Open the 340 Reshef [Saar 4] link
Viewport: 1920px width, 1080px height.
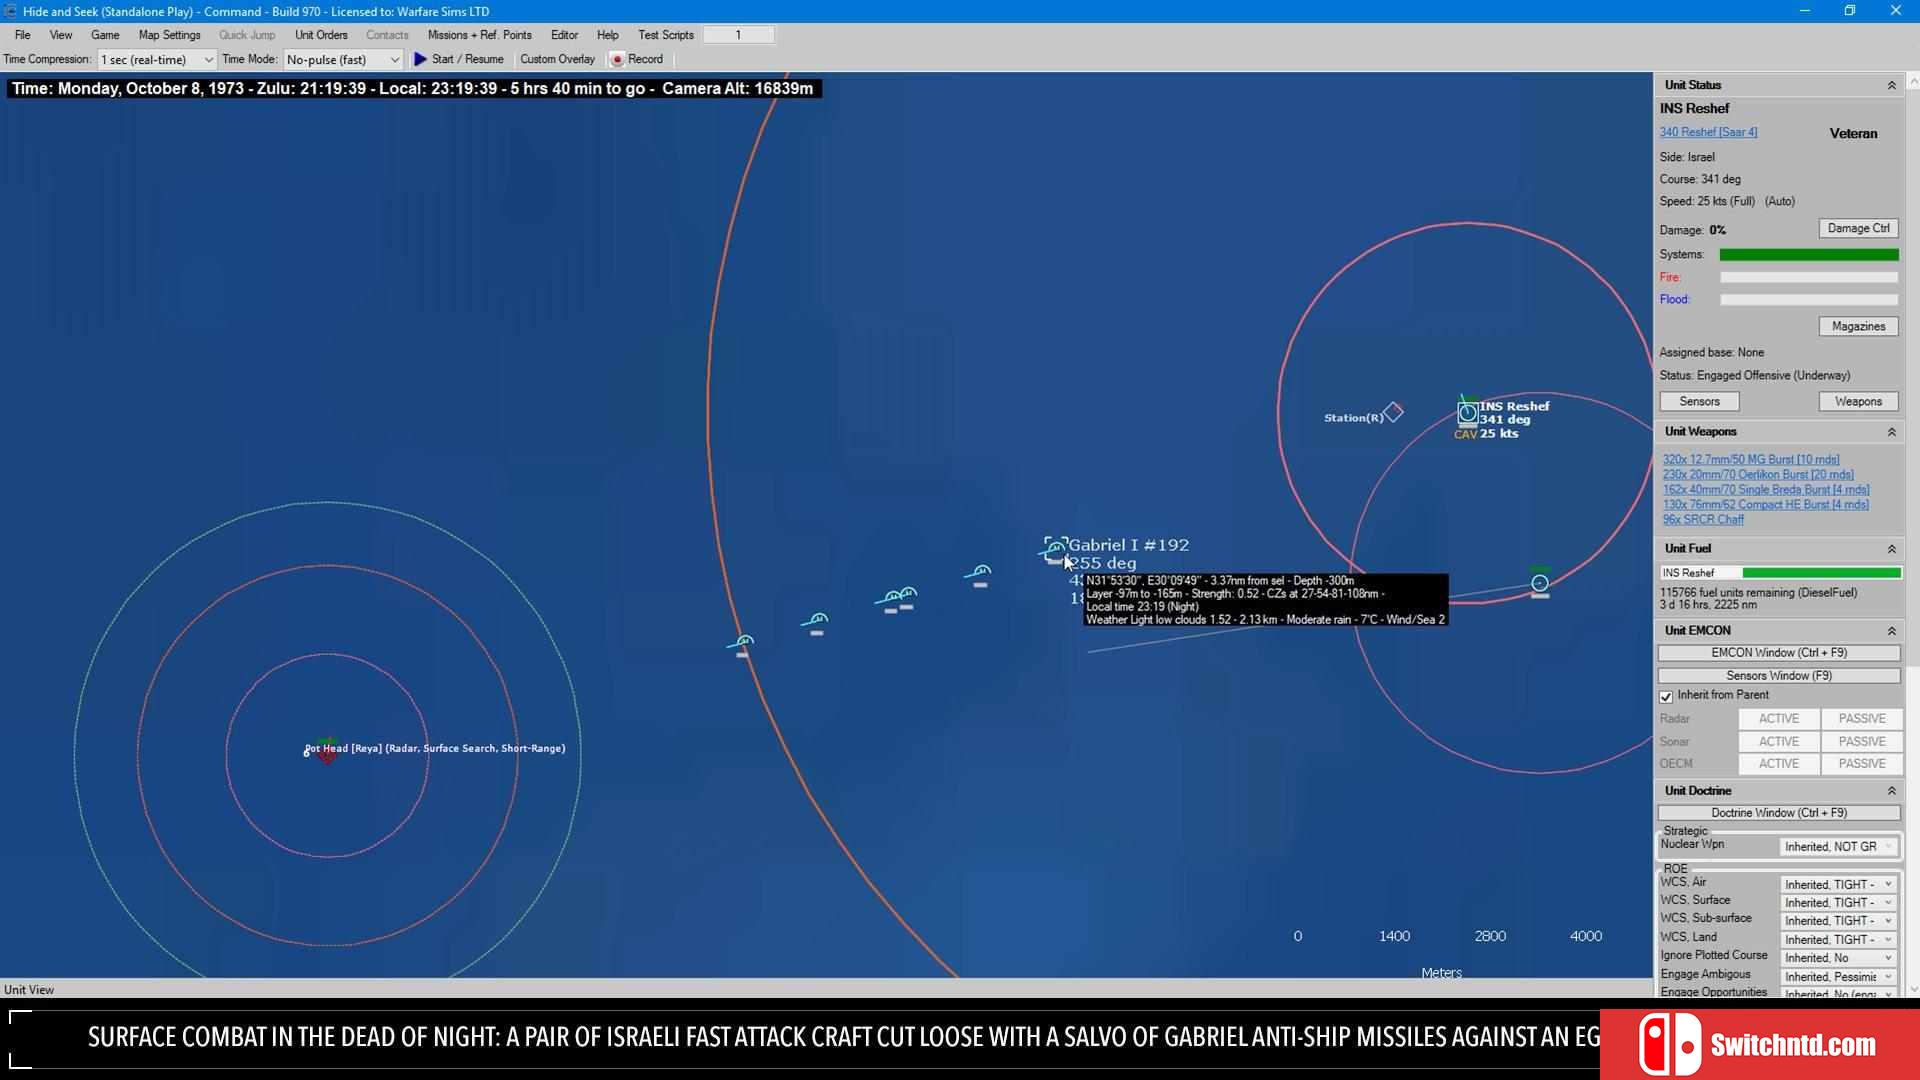point(1708,132)
